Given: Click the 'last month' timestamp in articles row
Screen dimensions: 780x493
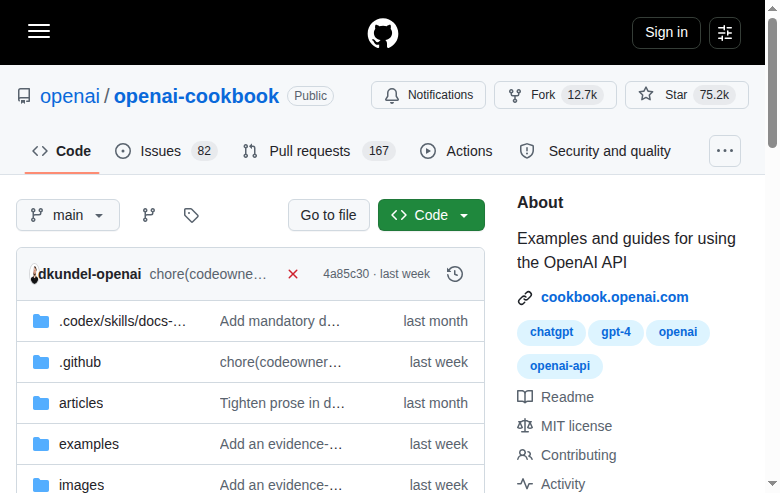Looking at the screenshot, I should (x=435, y=403).
